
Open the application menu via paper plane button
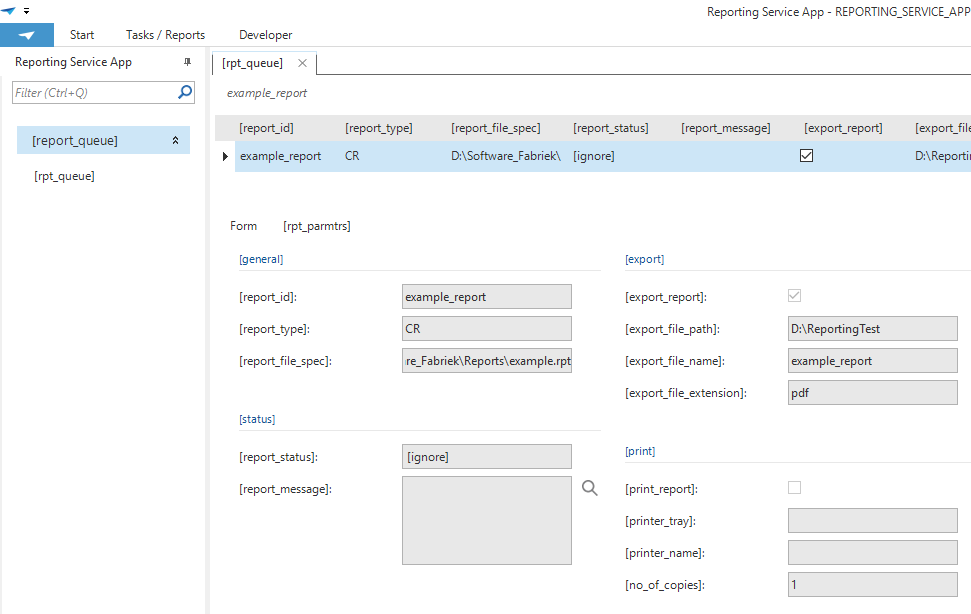26,34
